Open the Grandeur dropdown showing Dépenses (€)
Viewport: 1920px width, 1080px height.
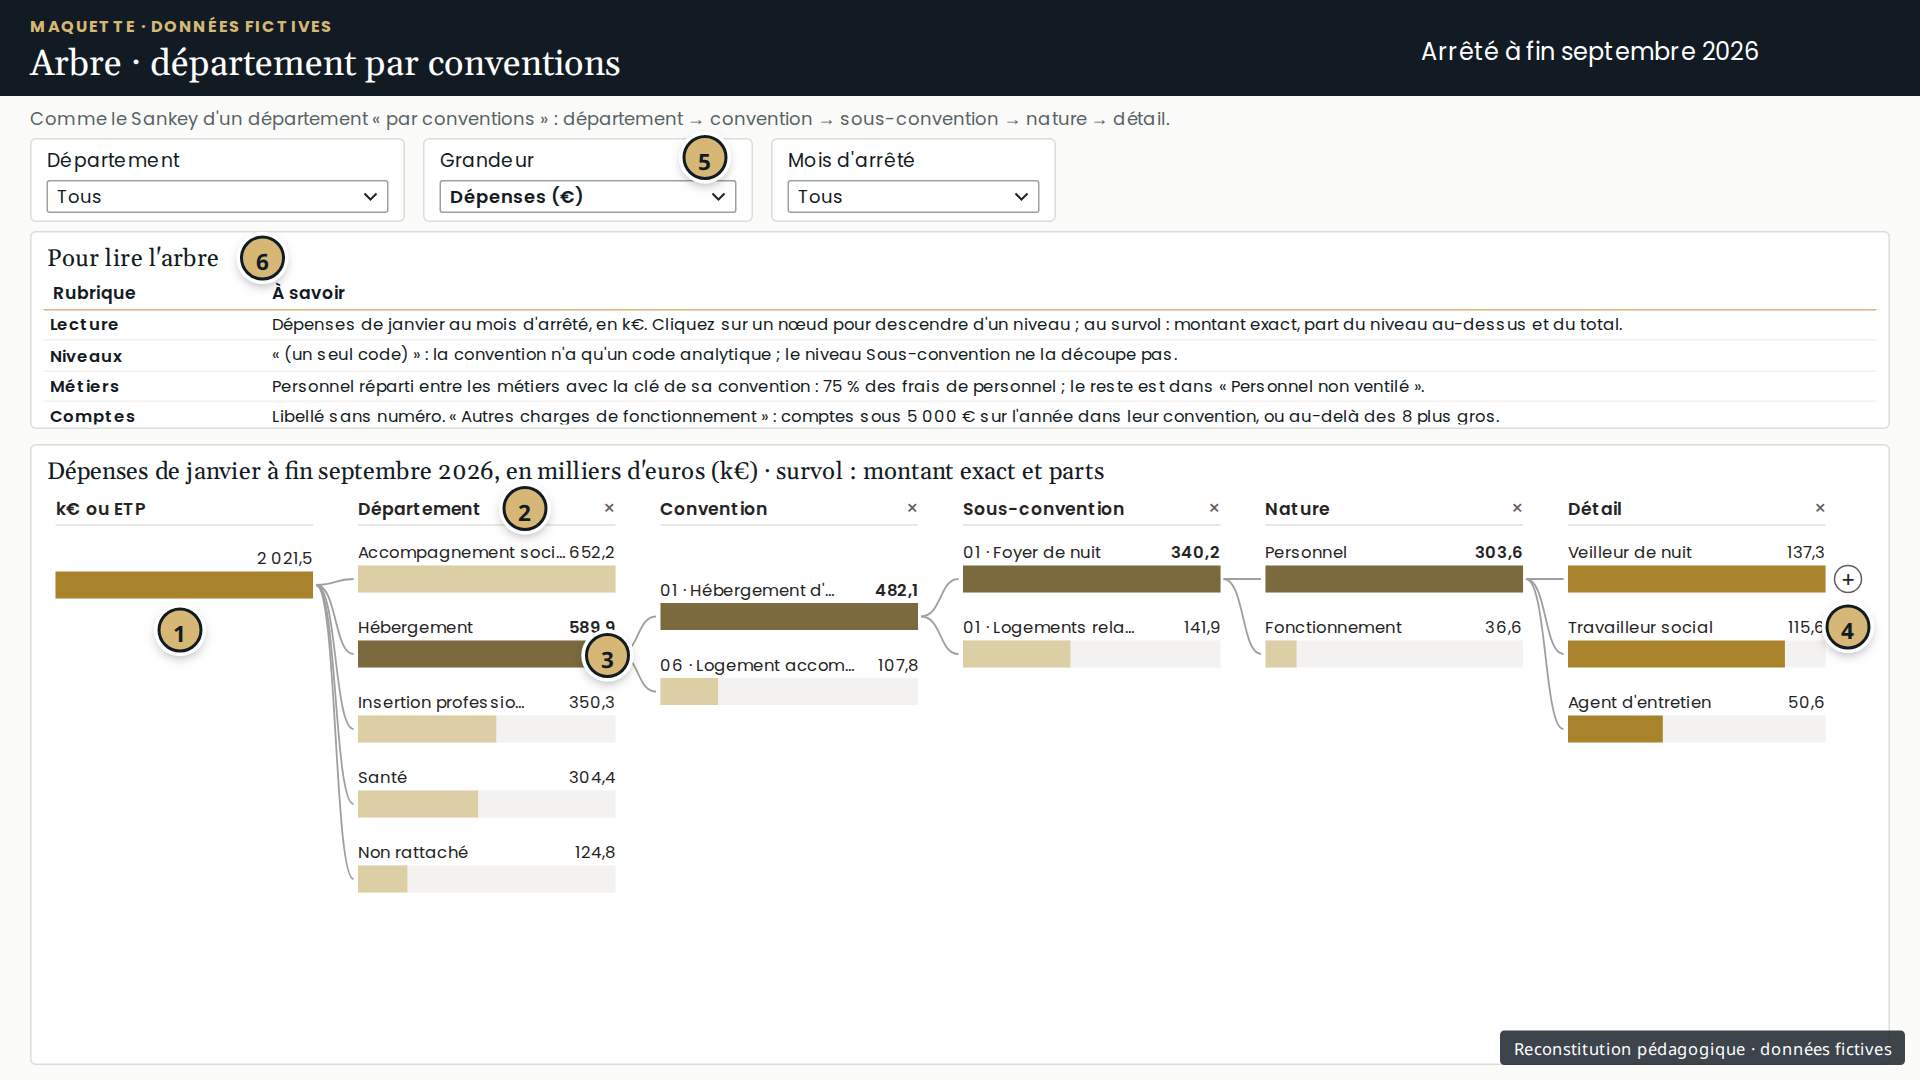point(587,196)
